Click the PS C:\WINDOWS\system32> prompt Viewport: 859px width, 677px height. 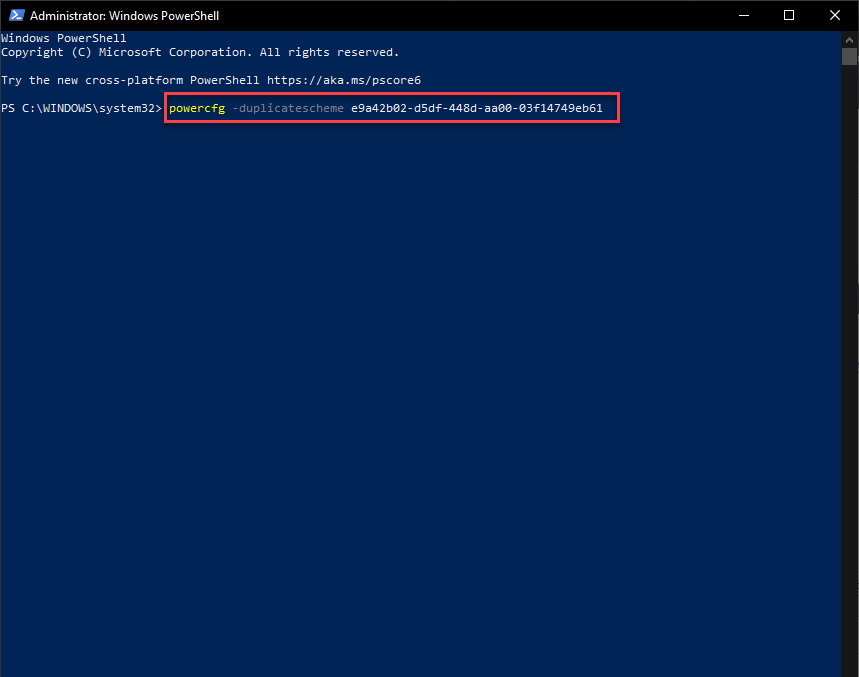[x=81, y=108]
